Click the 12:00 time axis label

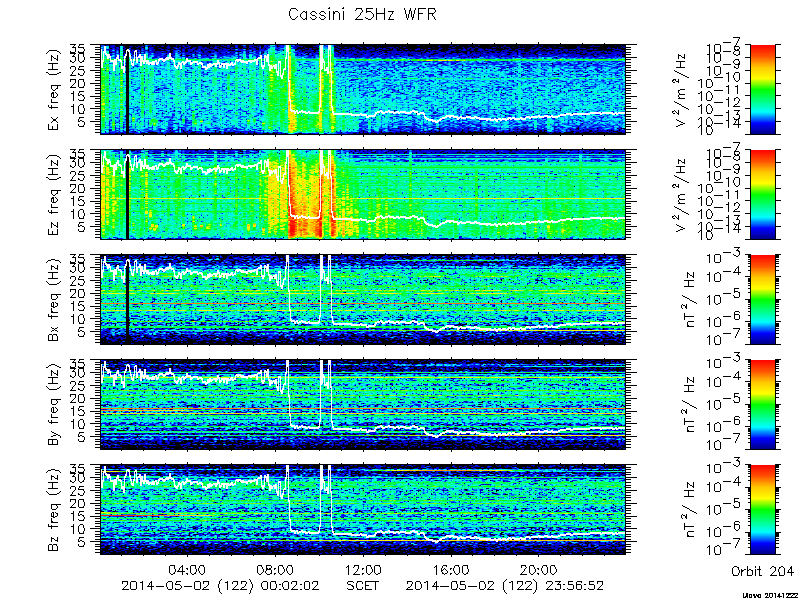pyautogui.click(x=363, y=569)
